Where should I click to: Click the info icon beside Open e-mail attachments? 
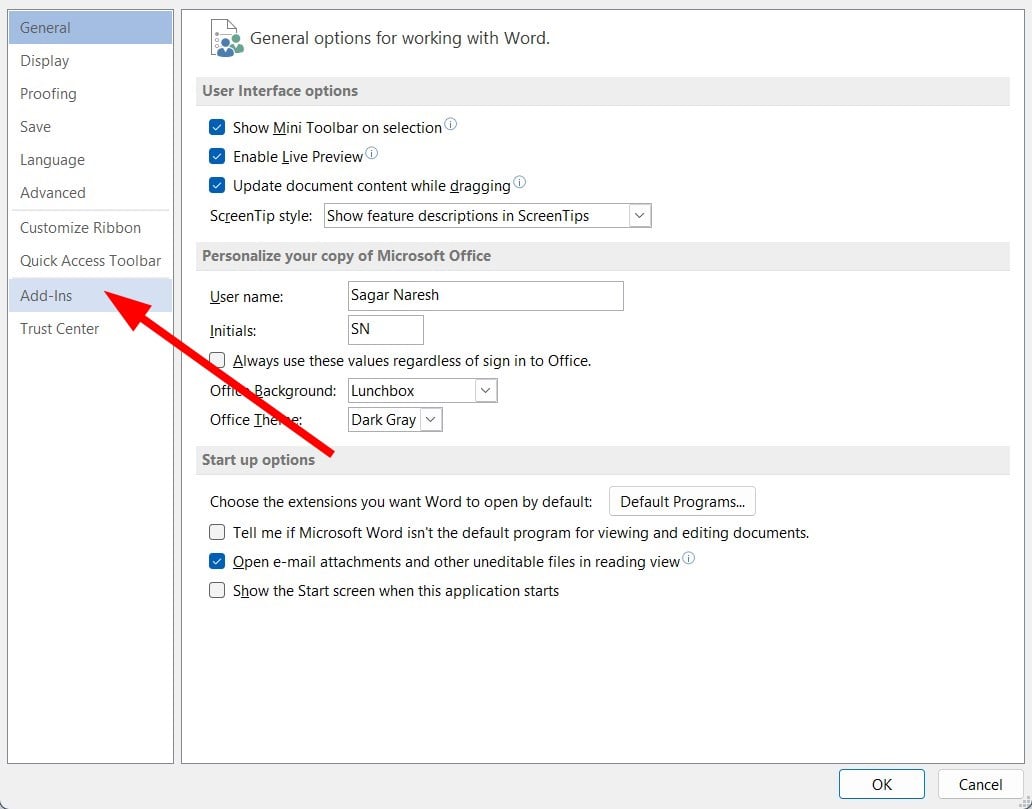[x=688, y=558]
